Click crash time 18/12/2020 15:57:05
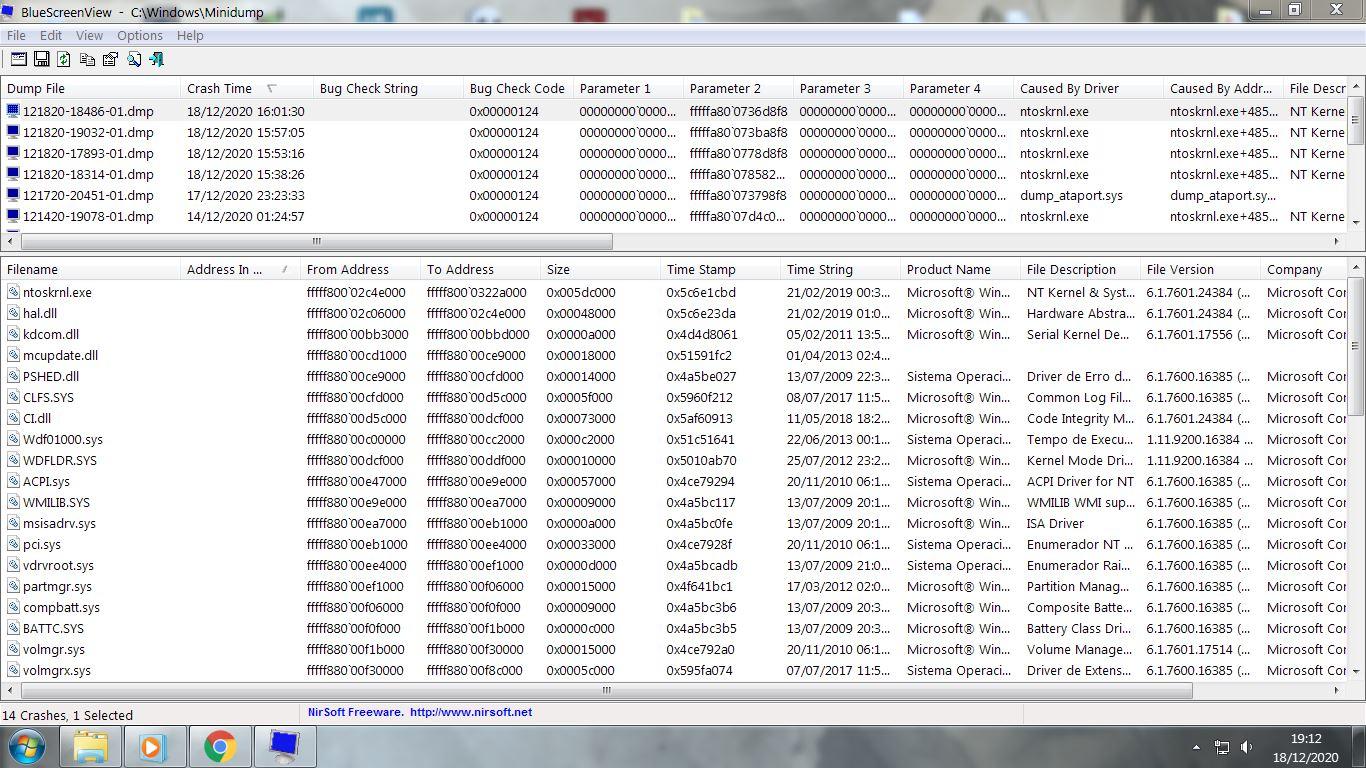The image size is (1366, 768). (x=245, y=132)
